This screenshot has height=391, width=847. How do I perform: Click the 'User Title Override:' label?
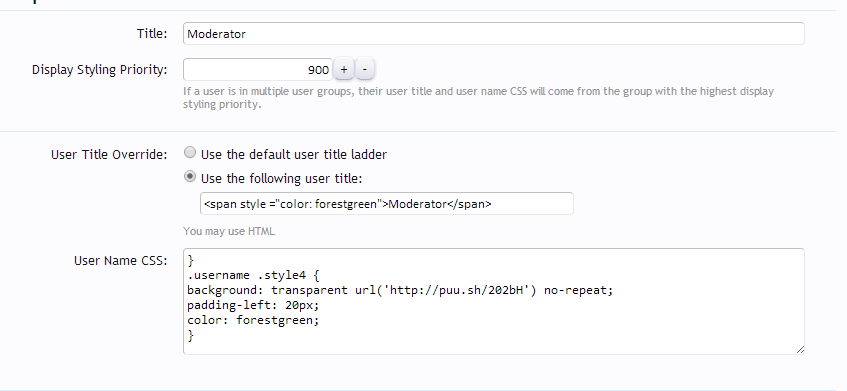109,154
